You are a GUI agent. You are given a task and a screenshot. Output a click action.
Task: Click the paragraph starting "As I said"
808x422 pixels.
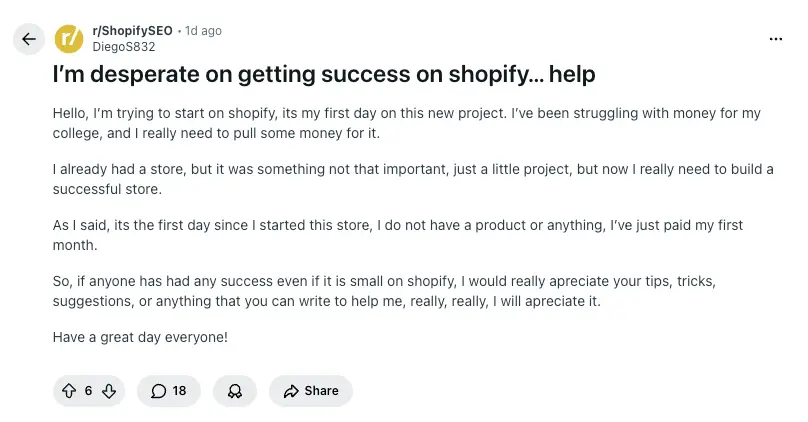coord(398,235)
